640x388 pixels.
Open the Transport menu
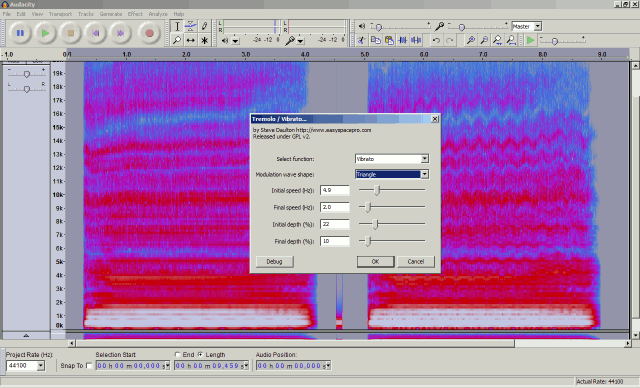click(x=60, y=14)
